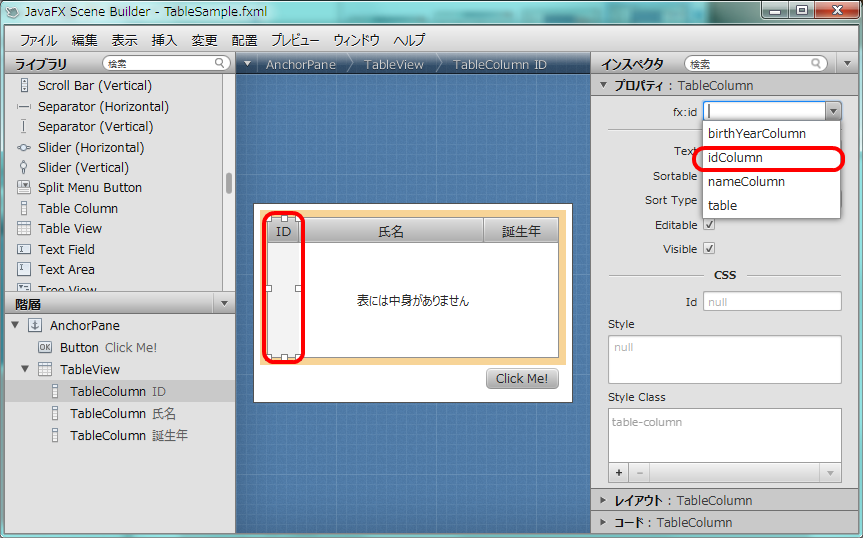The image size is (863, 538).
Task: Open the ヘルプ menu
Action: point(409,40)
